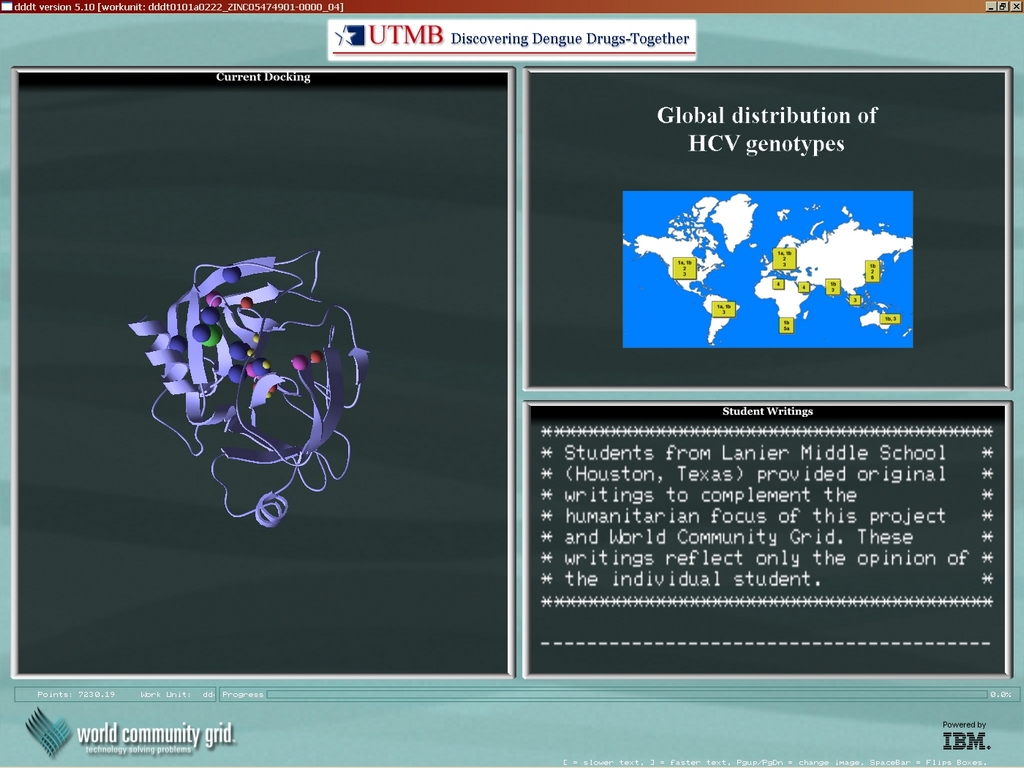The image size is (1024, 768).
Task: Click the Europe genotype label on map
Action: tap(784, 258)
